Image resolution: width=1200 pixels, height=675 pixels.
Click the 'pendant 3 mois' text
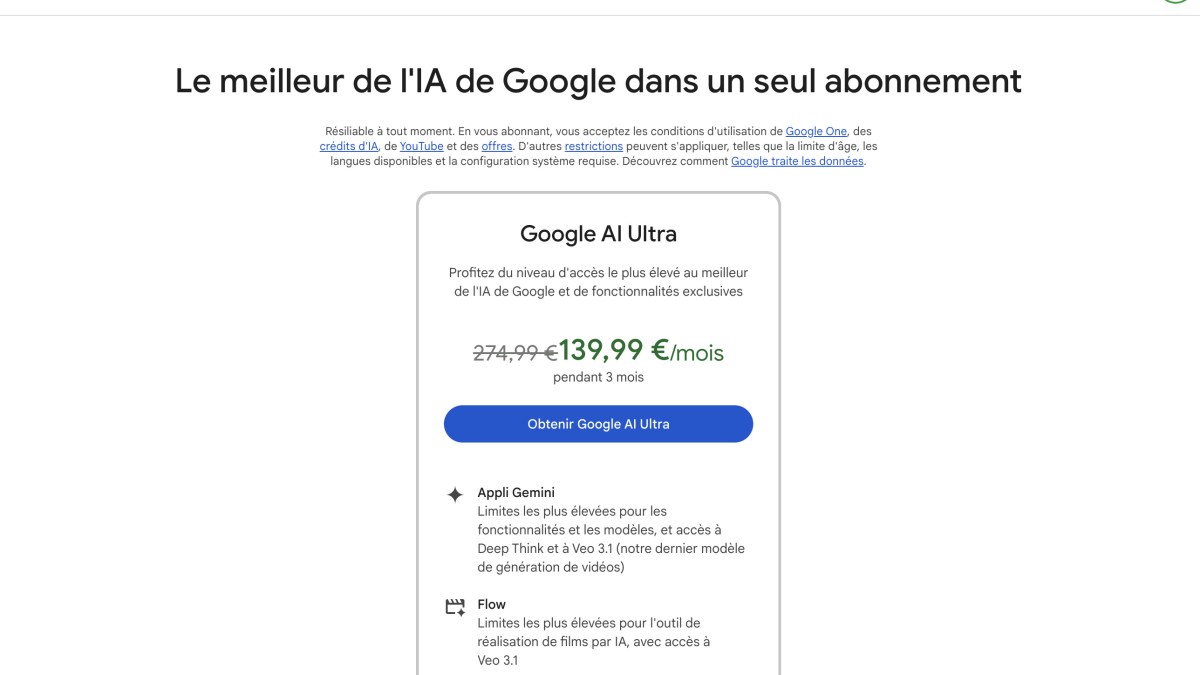598,378
